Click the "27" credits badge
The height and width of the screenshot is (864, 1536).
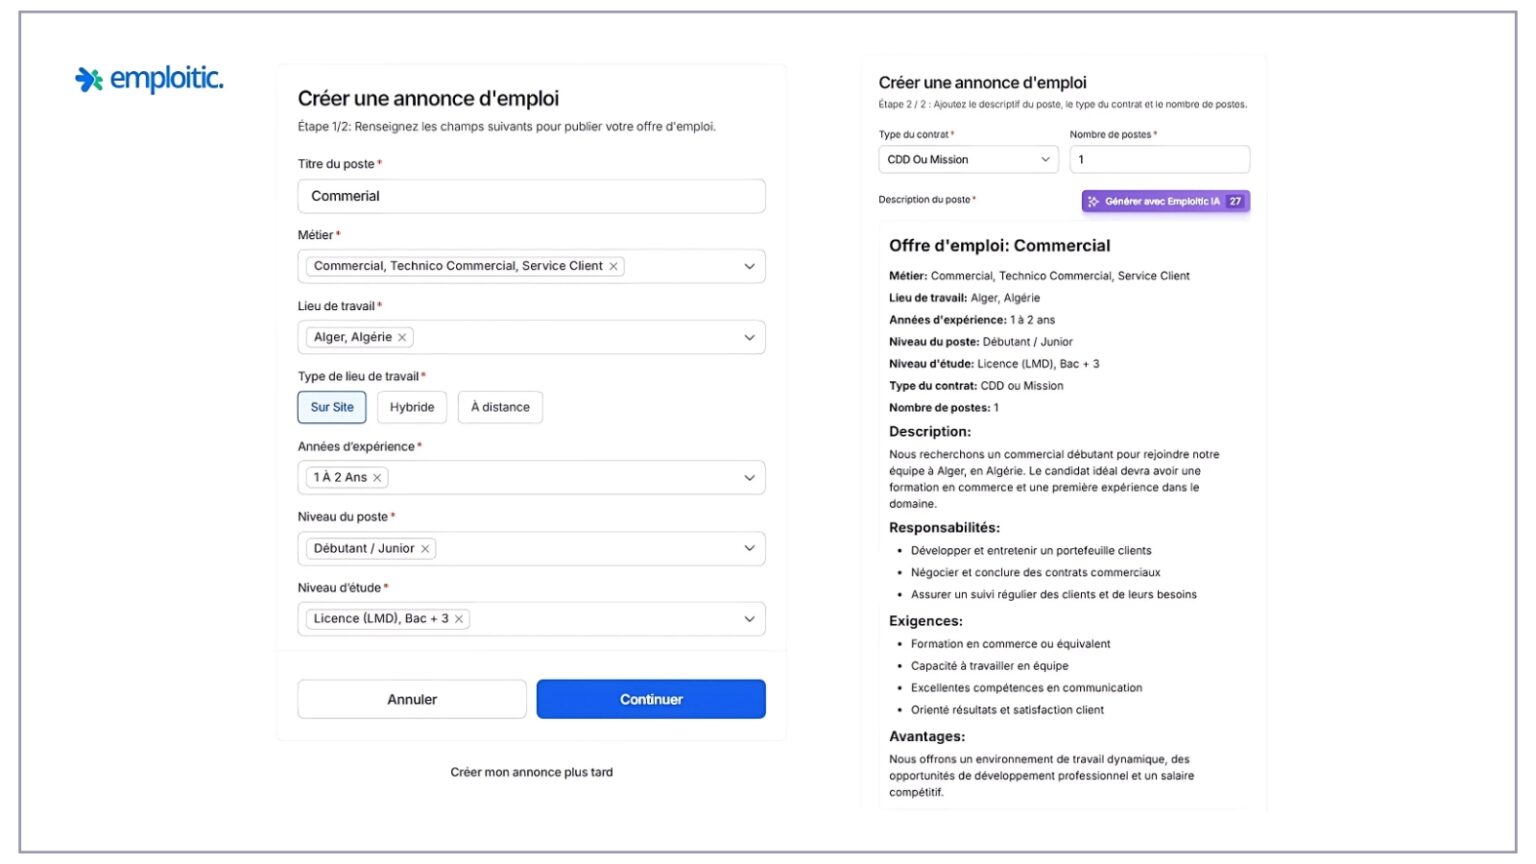pyautogui.click(x=1237, y=201)
